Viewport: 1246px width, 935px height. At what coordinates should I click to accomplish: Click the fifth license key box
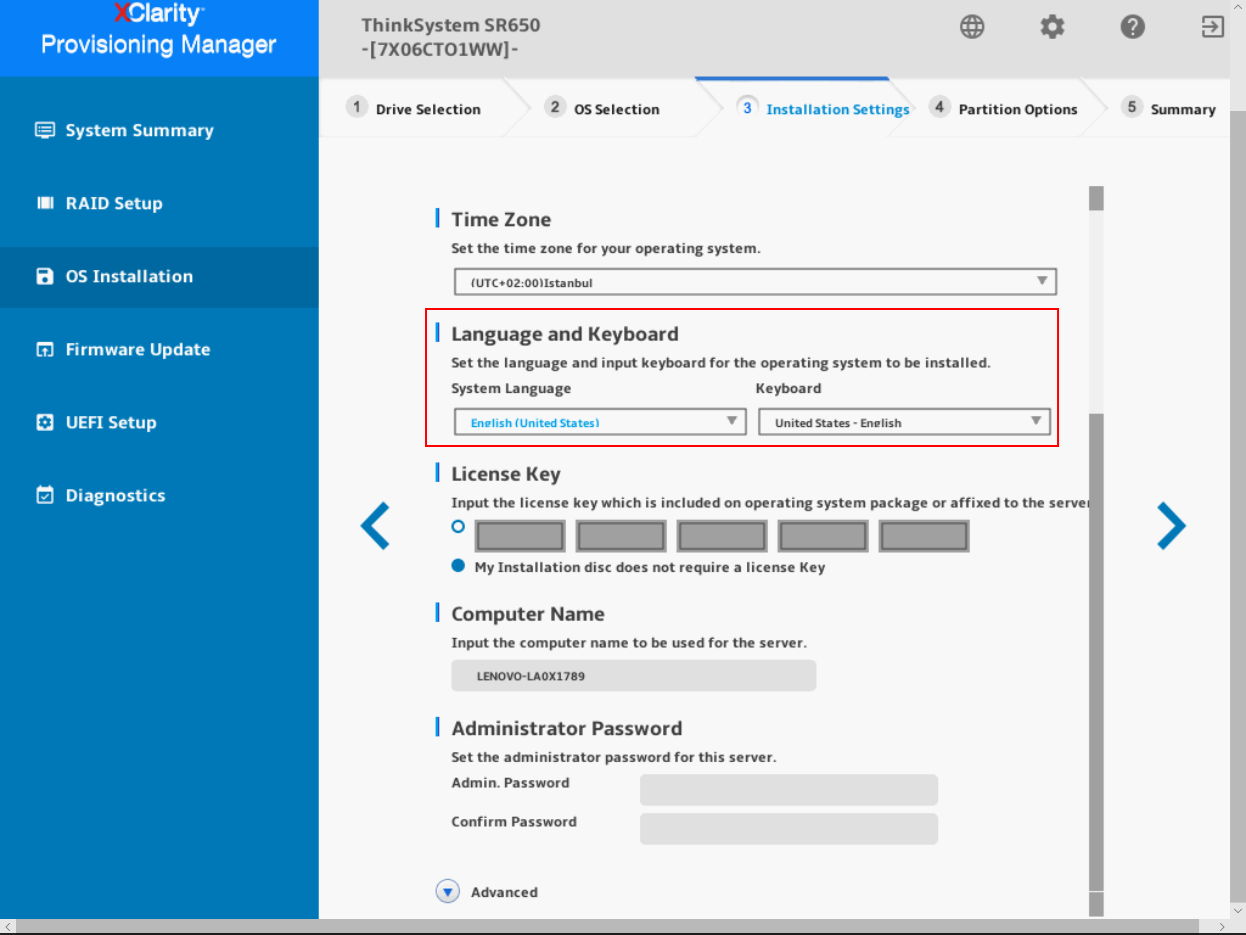pyautogui.click(x=924, y=536)
